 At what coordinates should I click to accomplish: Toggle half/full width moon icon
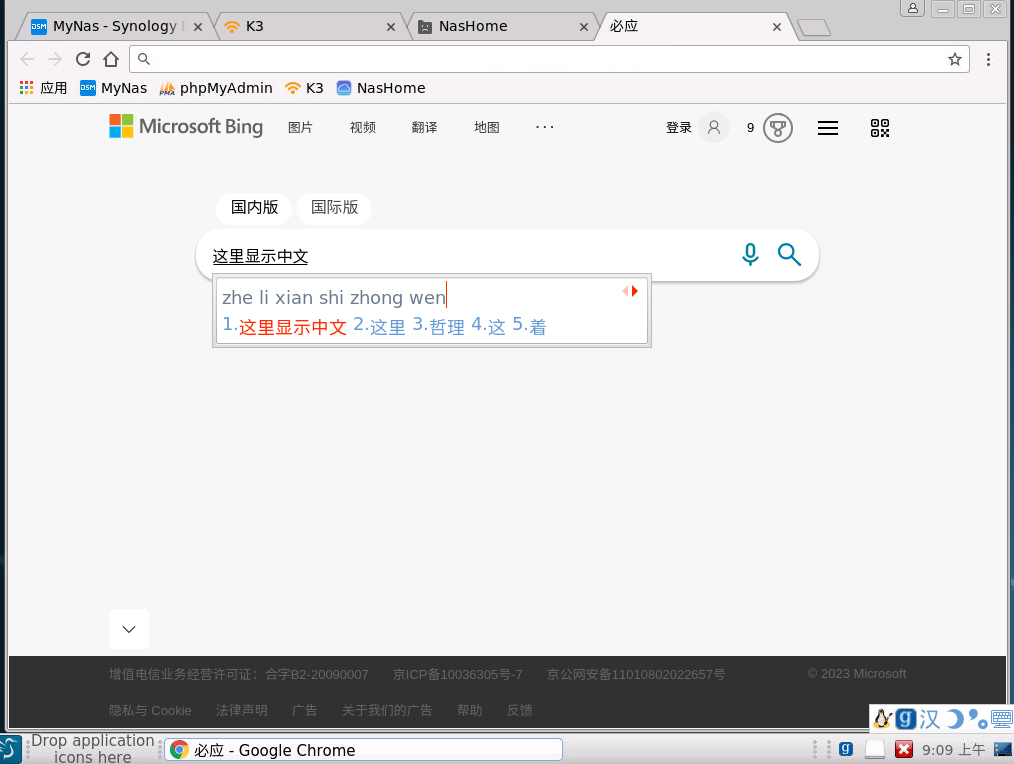(x=954, y=719)
